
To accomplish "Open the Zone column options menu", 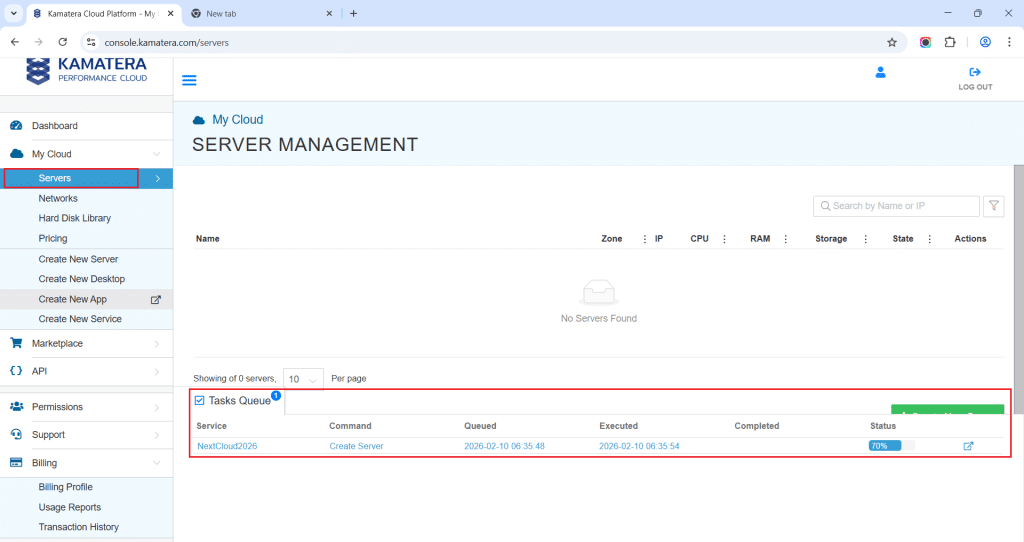I will (645, 239).
